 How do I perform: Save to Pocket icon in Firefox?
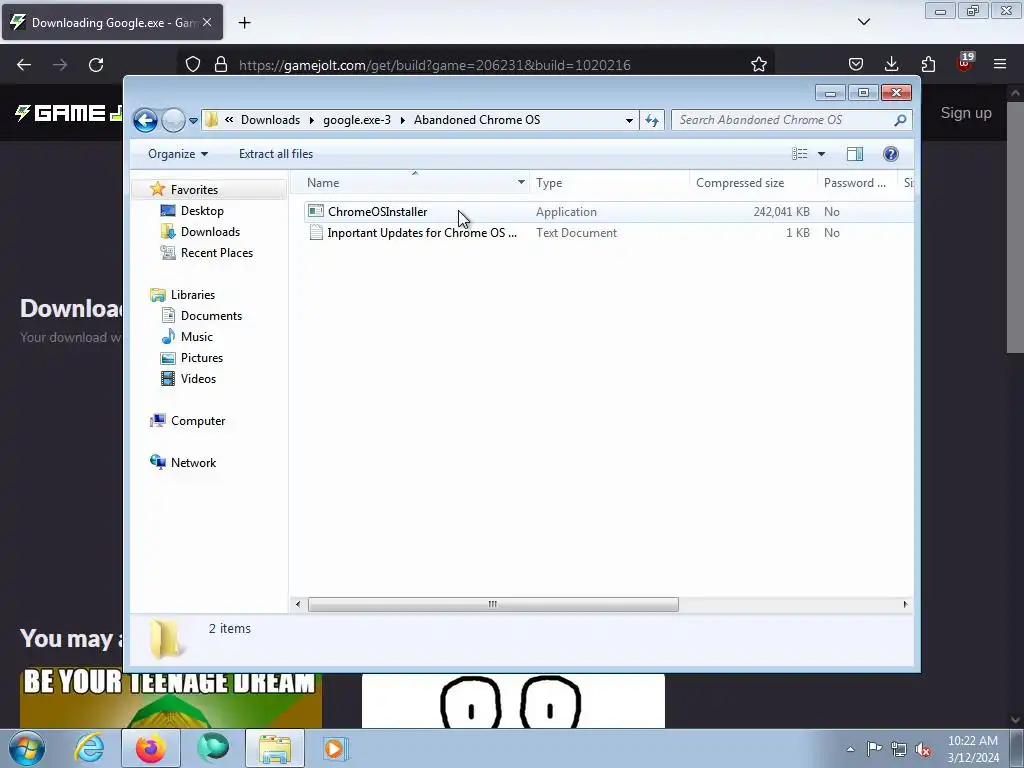(856, 65)
